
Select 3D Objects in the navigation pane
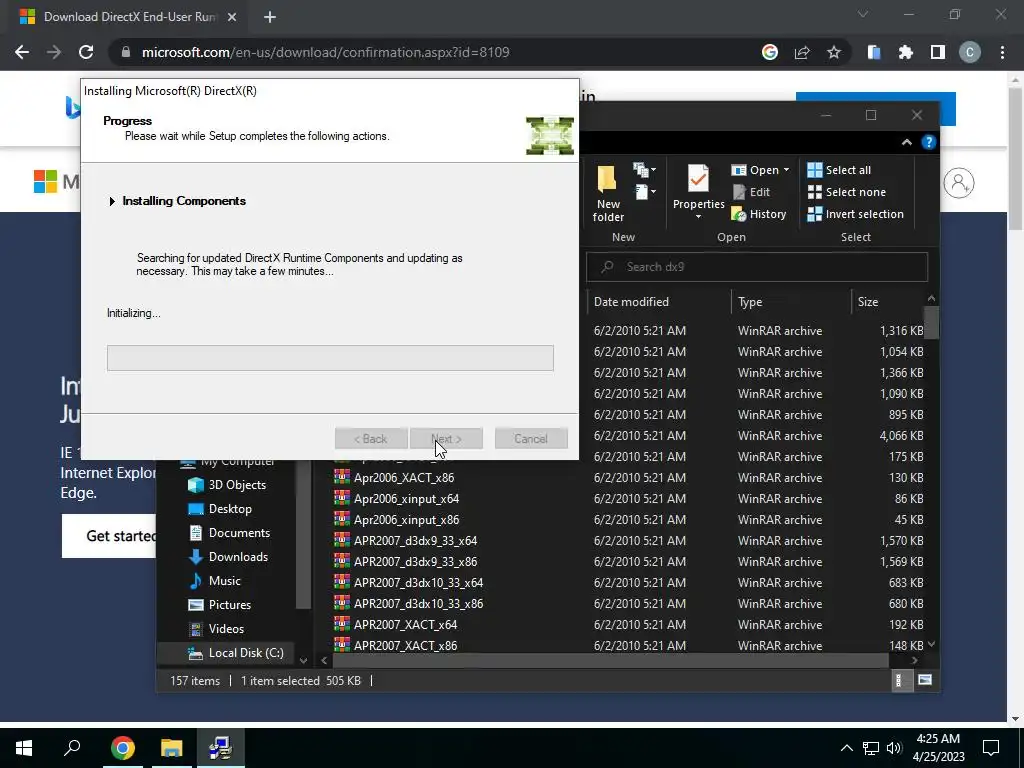click(227, 485)
